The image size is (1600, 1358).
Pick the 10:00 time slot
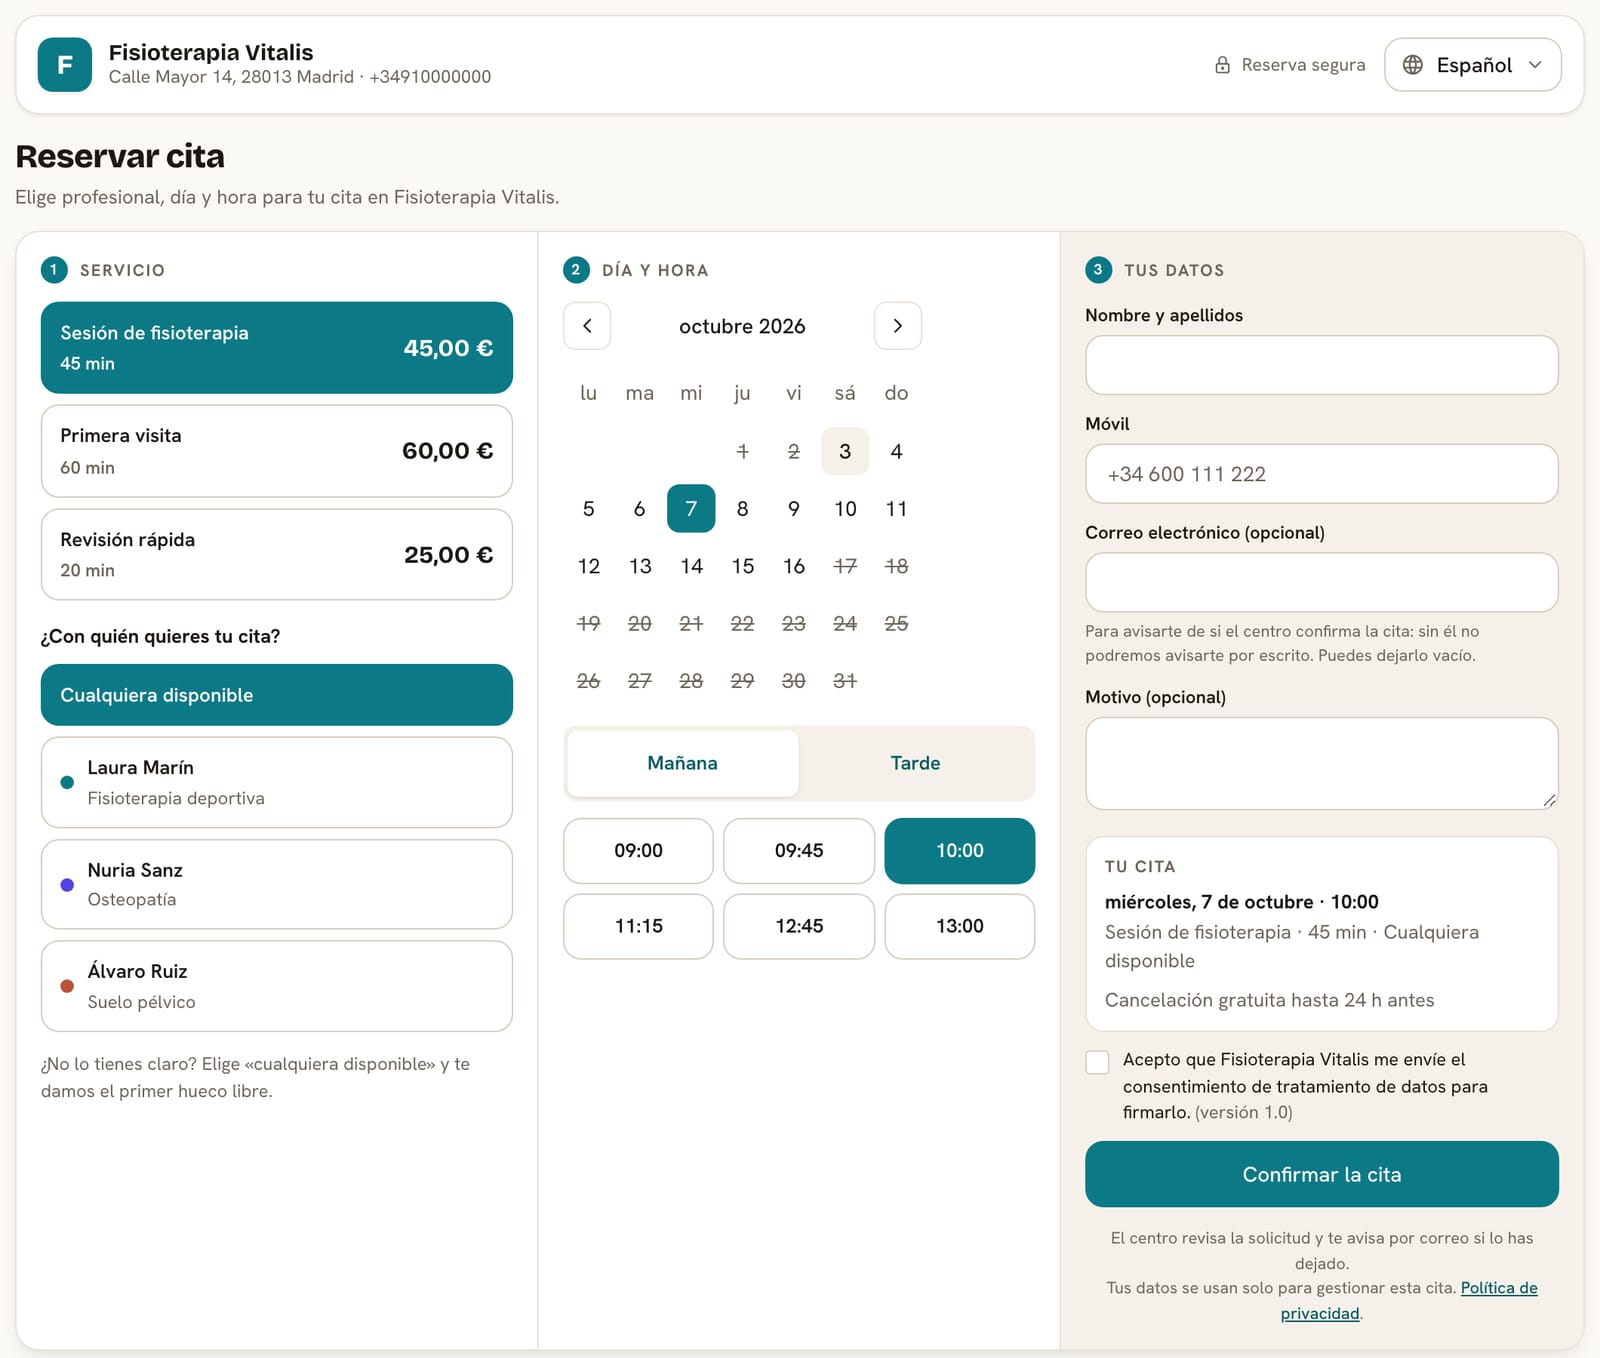click(960, 851)
